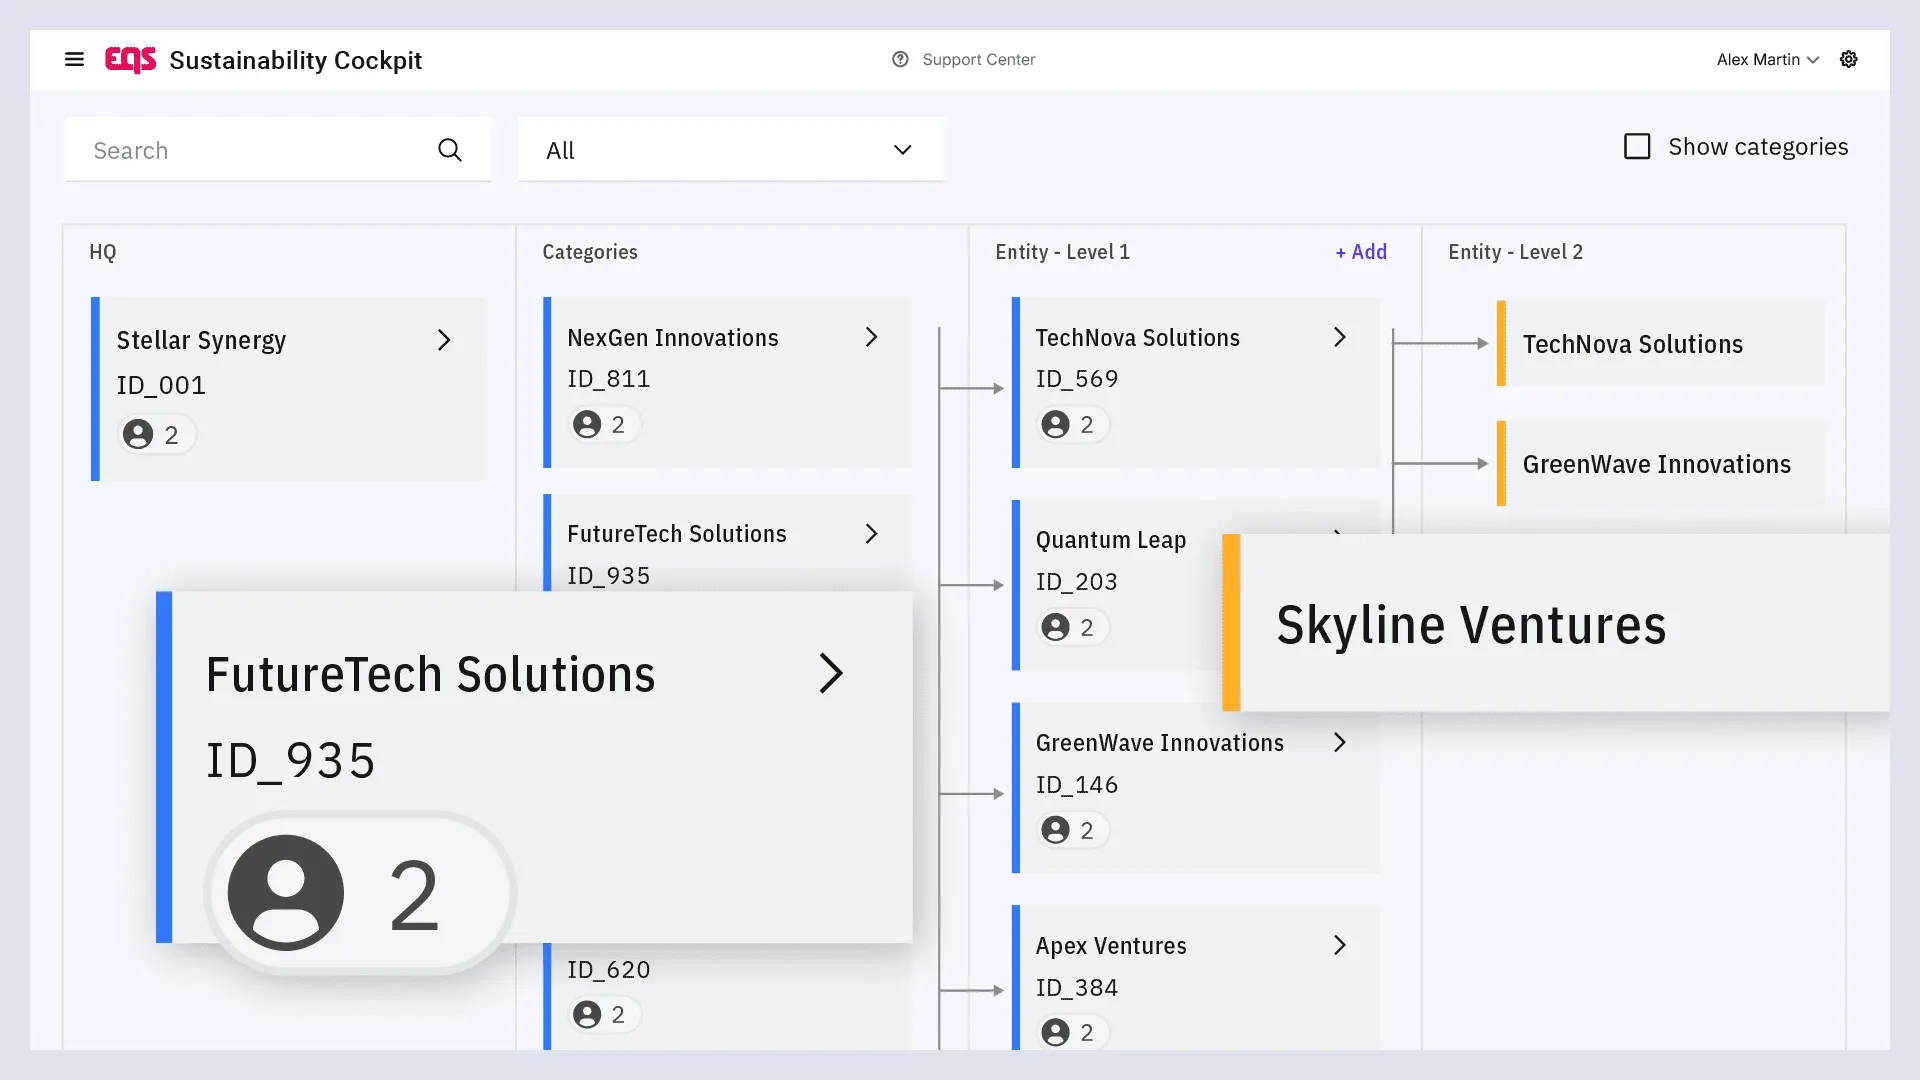Click the Apex Ventures card title

click(1111, 945)
